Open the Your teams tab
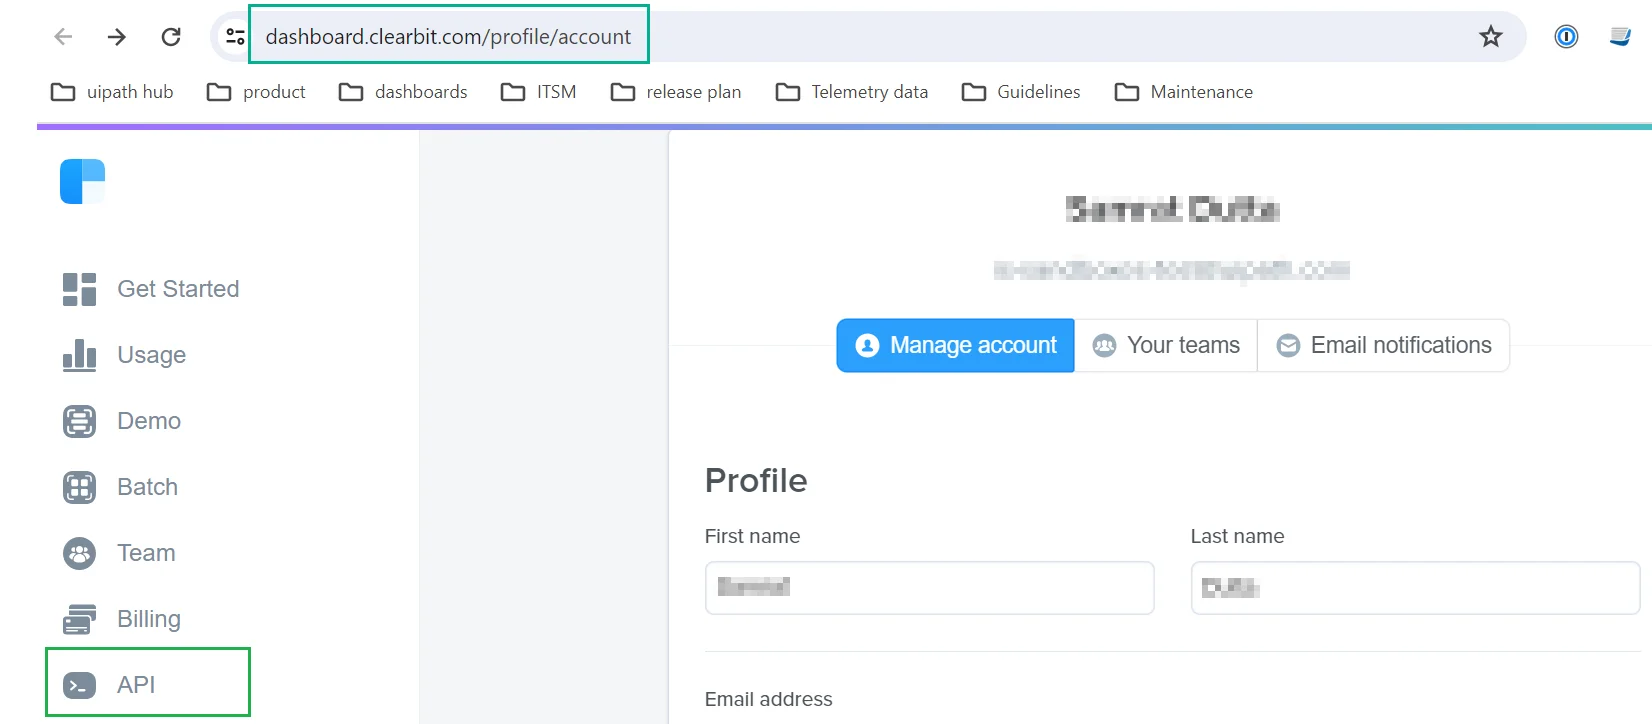 [x=1166, y=346]
